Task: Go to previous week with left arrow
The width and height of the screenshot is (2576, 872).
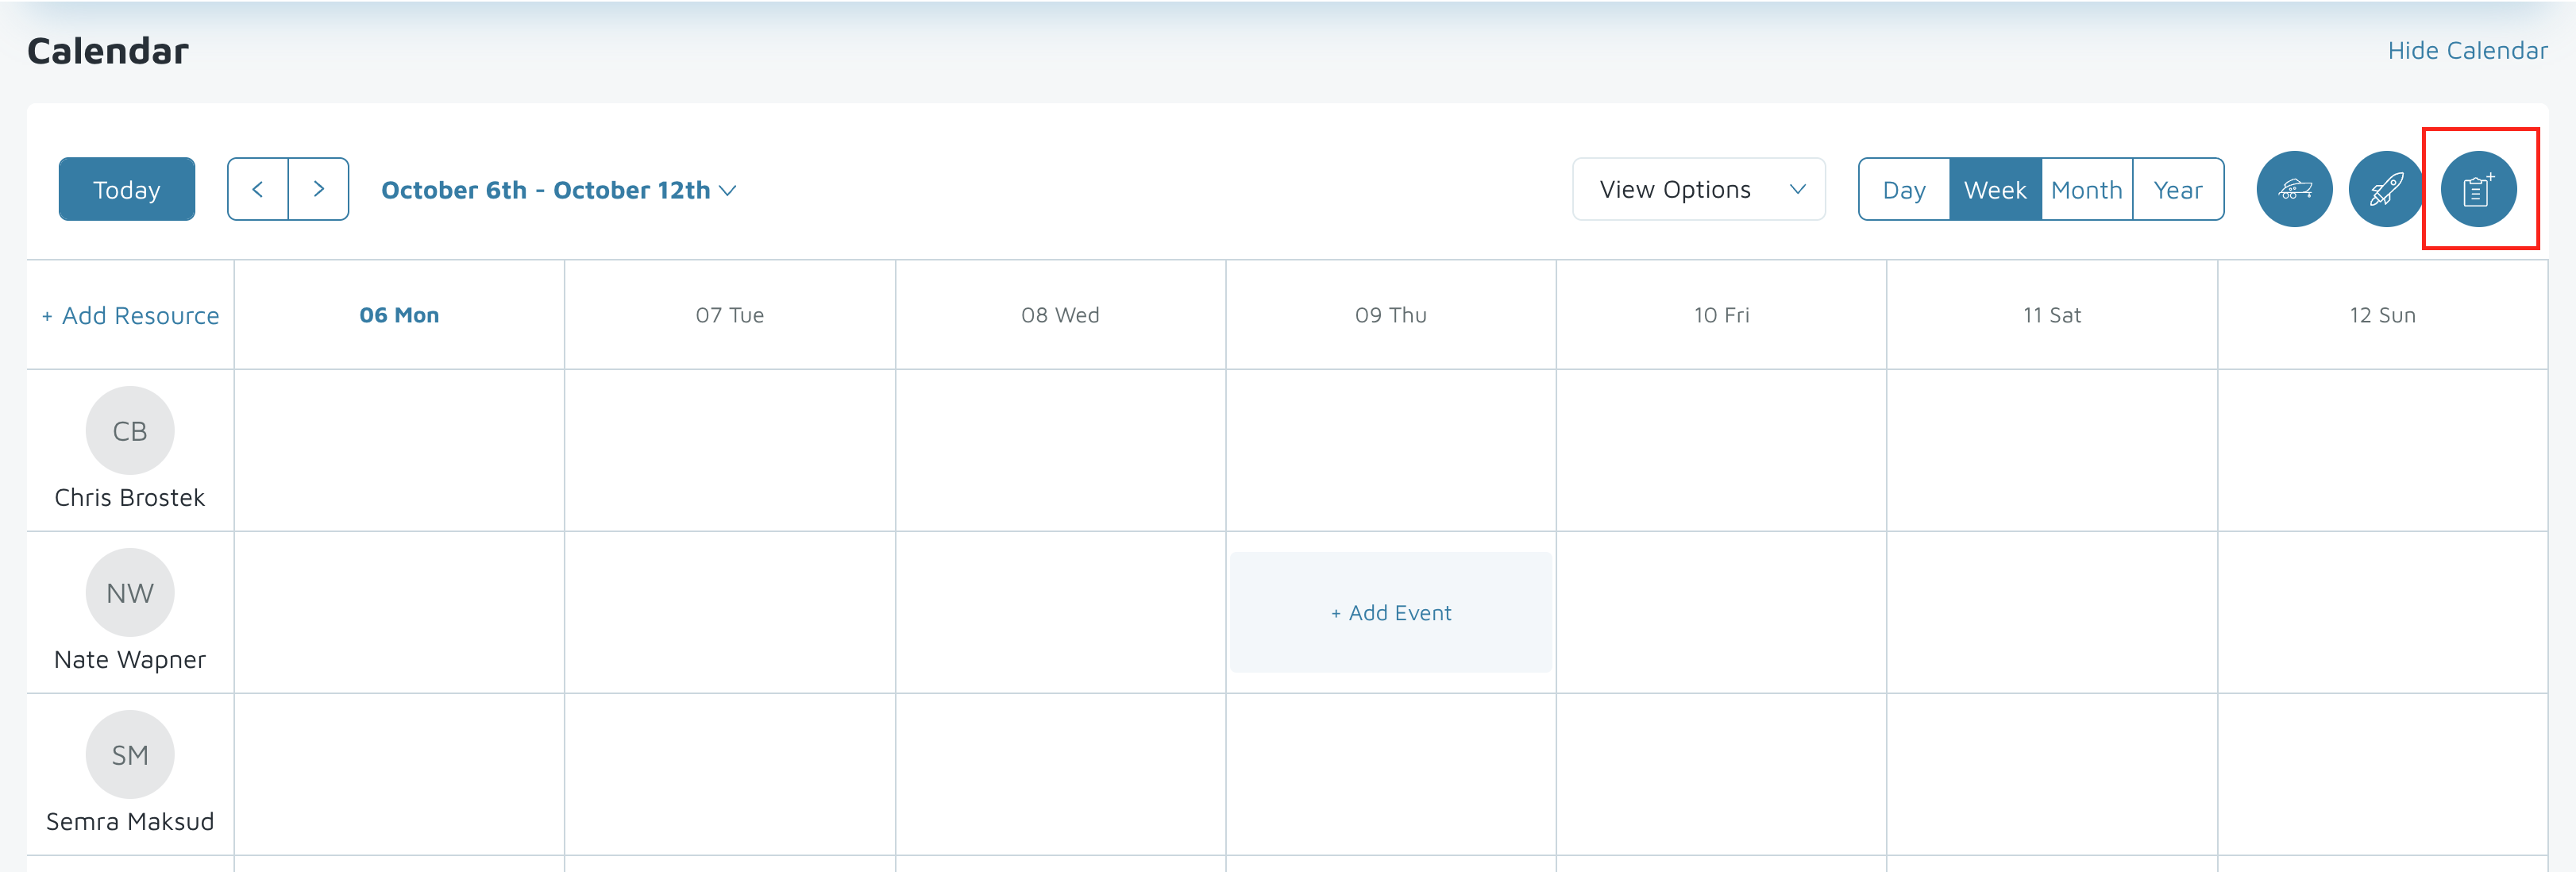Action: pyautogui.click(x=258, y=189)
